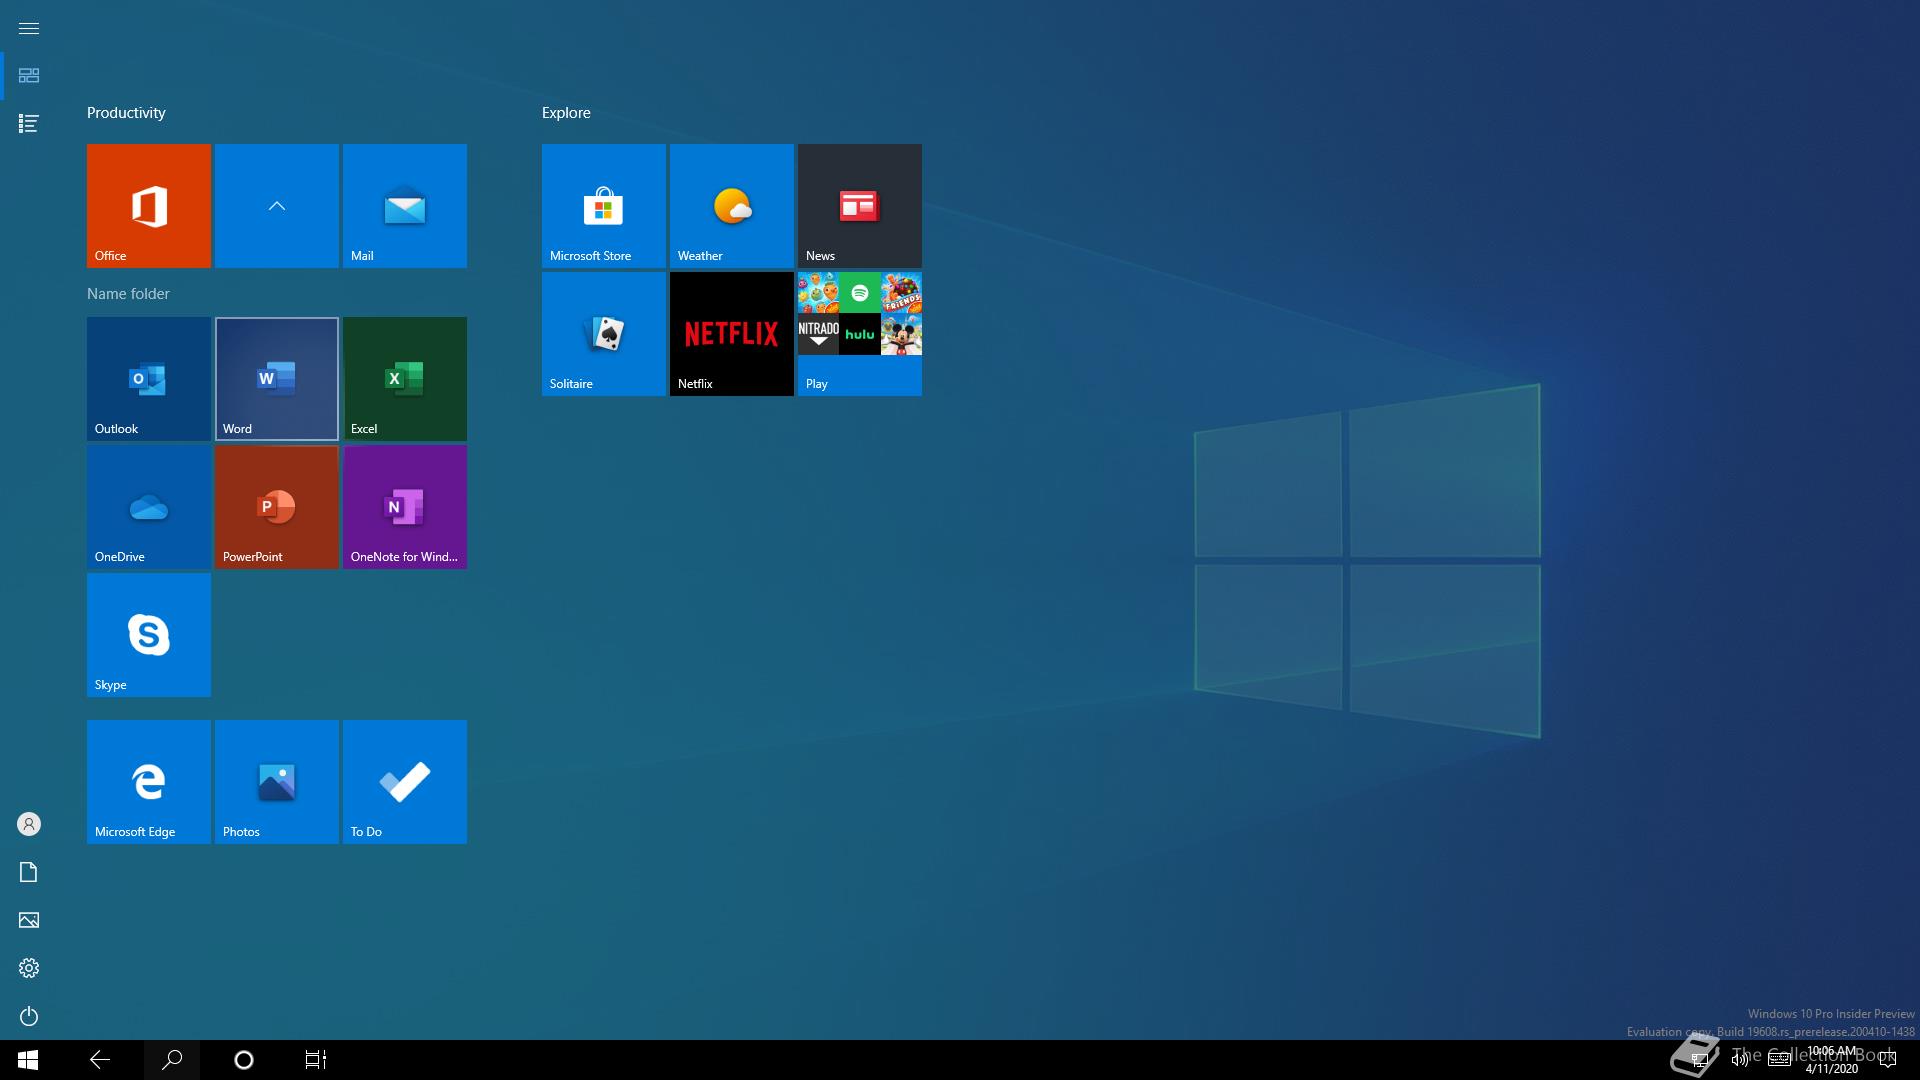Click the Productivity group header

click(126, 113)
